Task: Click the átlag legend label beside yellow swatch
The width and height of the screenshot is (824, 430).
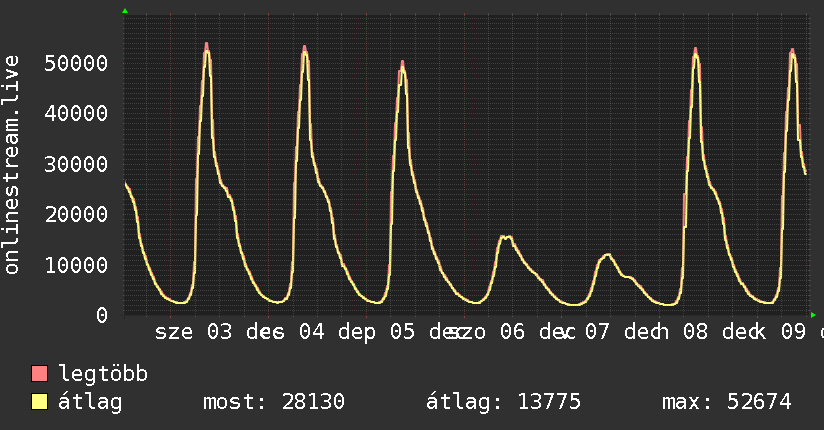Action: (90, 402)
